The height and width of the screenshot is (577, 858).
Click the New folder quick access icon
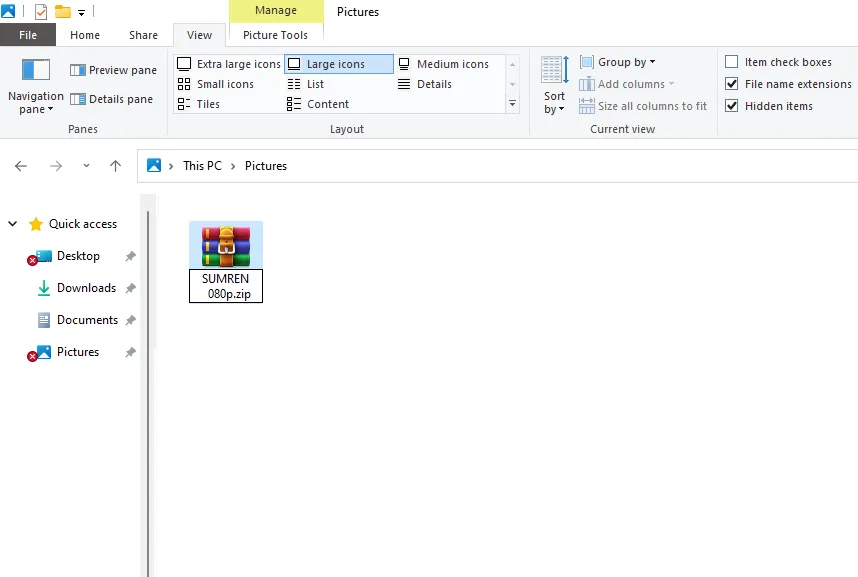click(x=62, y=11)
